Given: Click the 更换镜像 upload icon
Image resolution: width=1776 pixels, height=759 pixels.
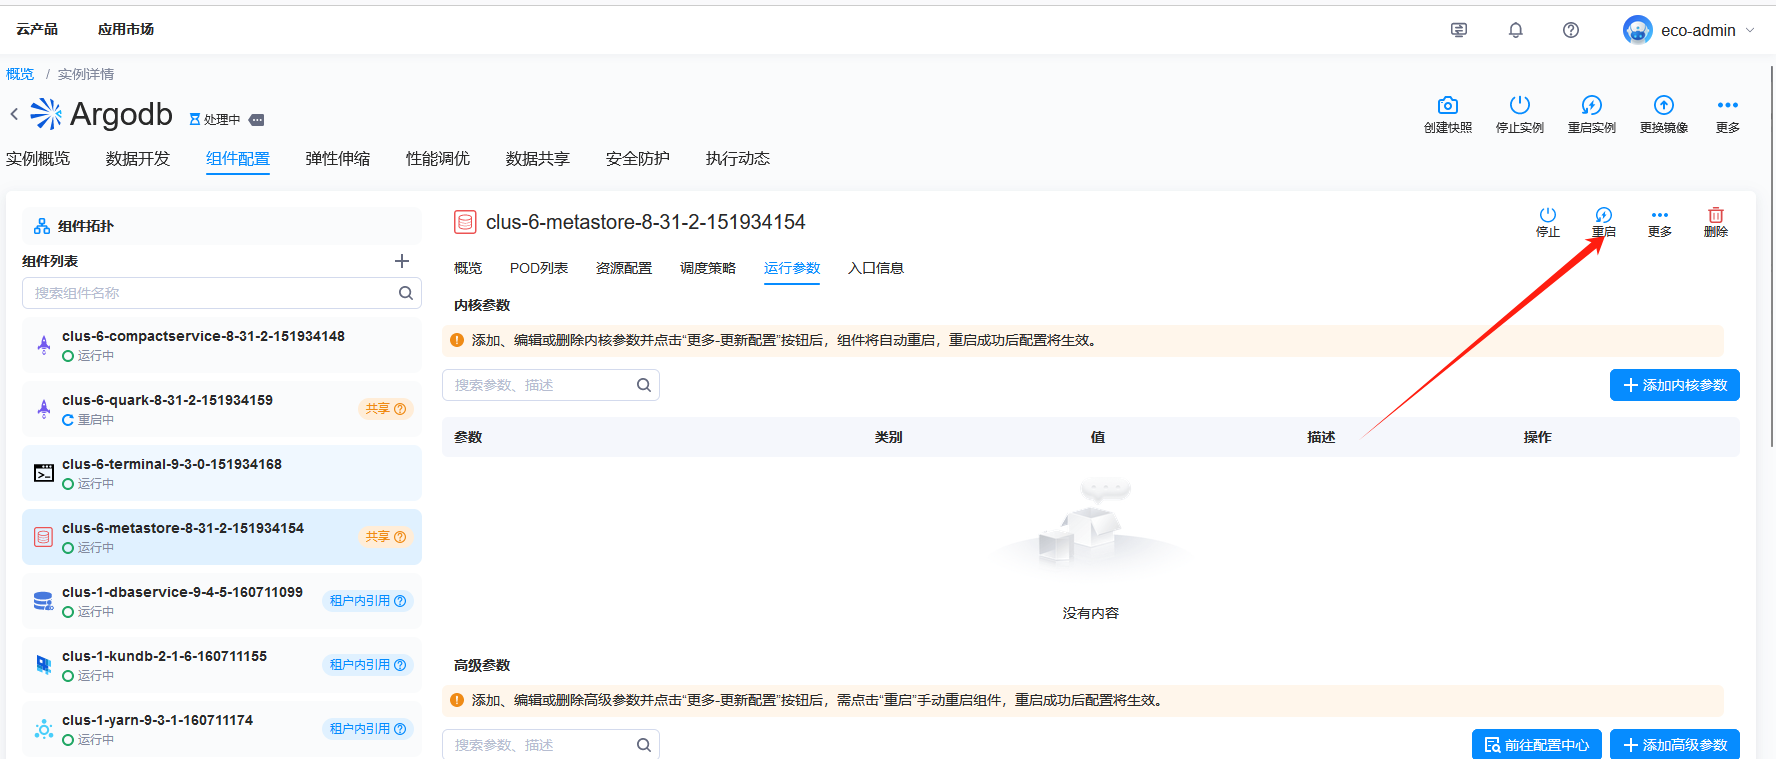Looking at the screenshot, I should coord(1663,105).
